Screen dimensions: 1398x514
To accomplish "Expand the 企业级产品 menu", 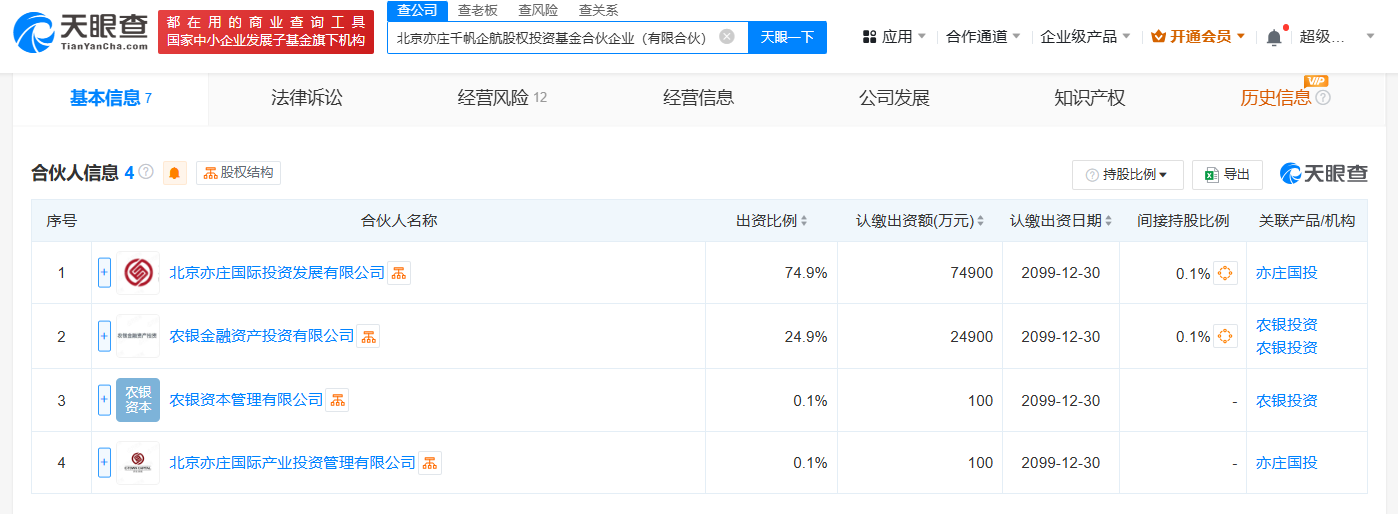I will (x=1085, y=37).
